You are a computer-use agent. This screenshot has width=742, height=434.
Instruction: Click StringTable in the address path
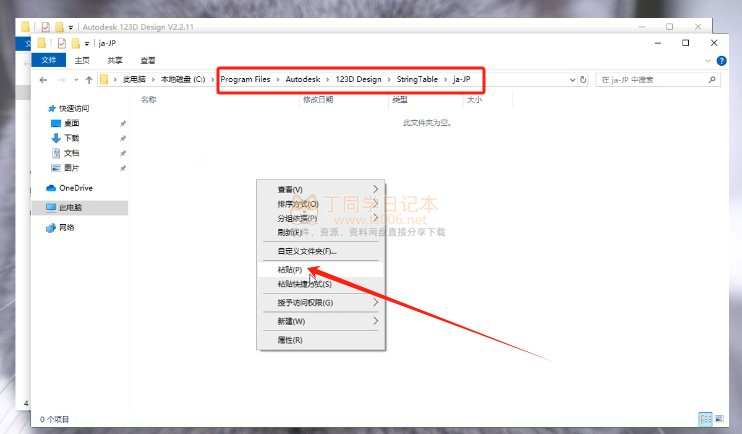pos(417,80)
